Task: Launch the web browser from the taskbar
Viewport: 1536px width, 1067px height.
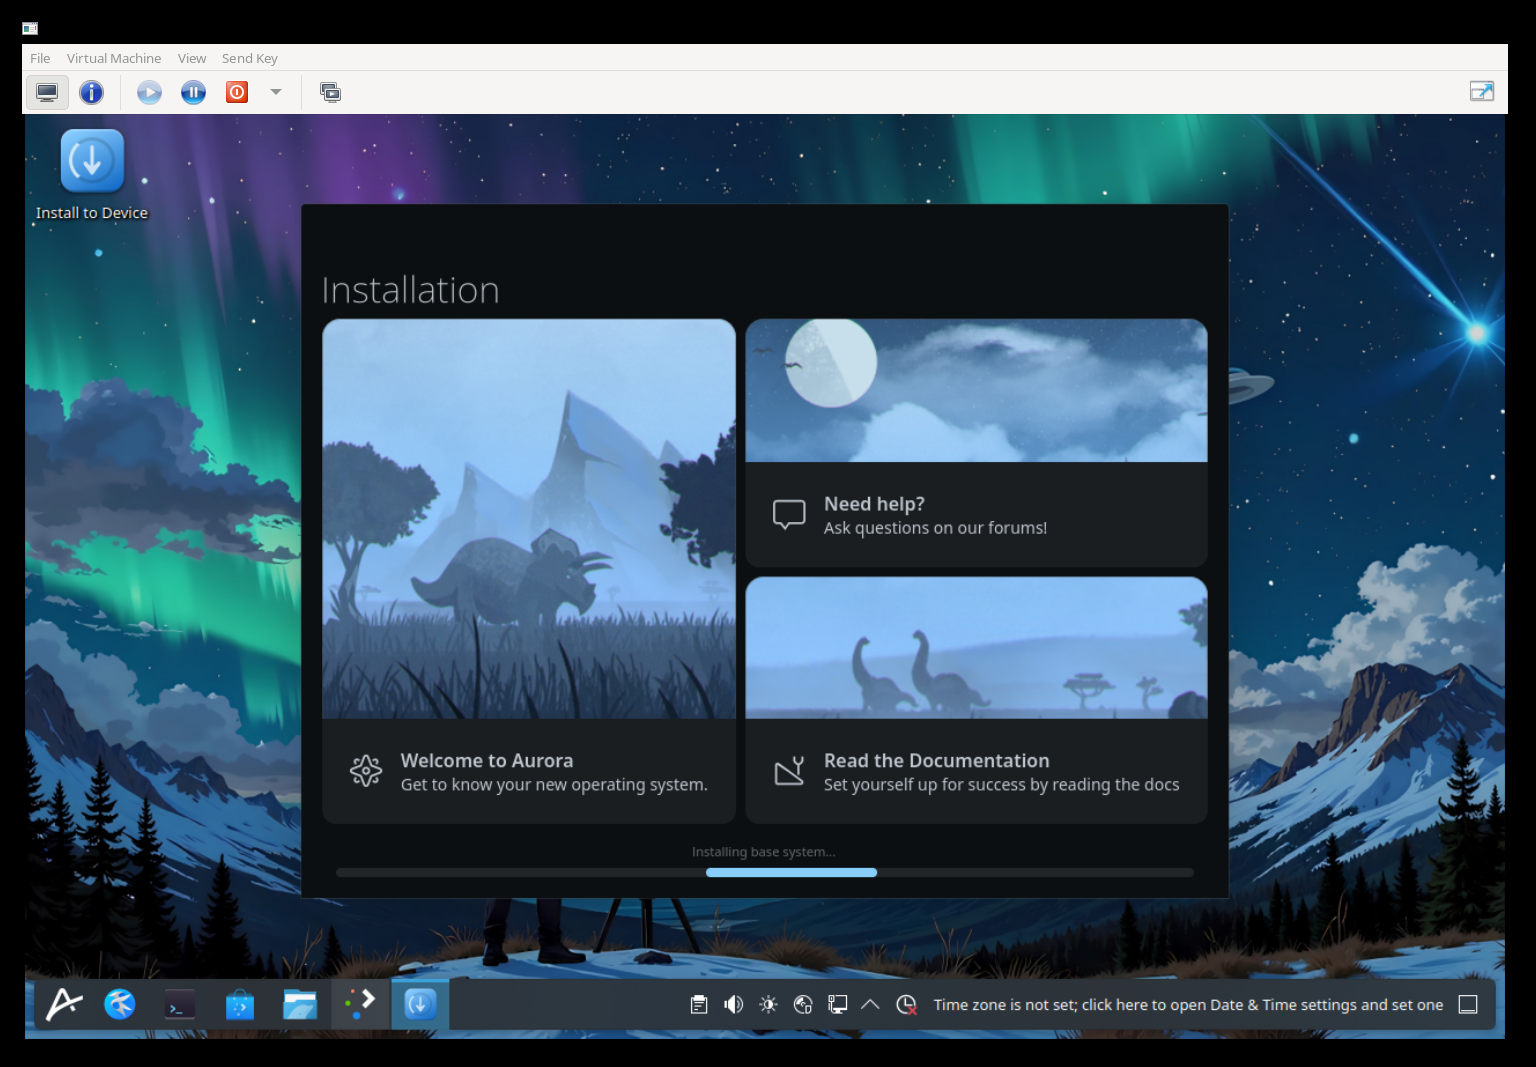Action: click(120, 1004)
